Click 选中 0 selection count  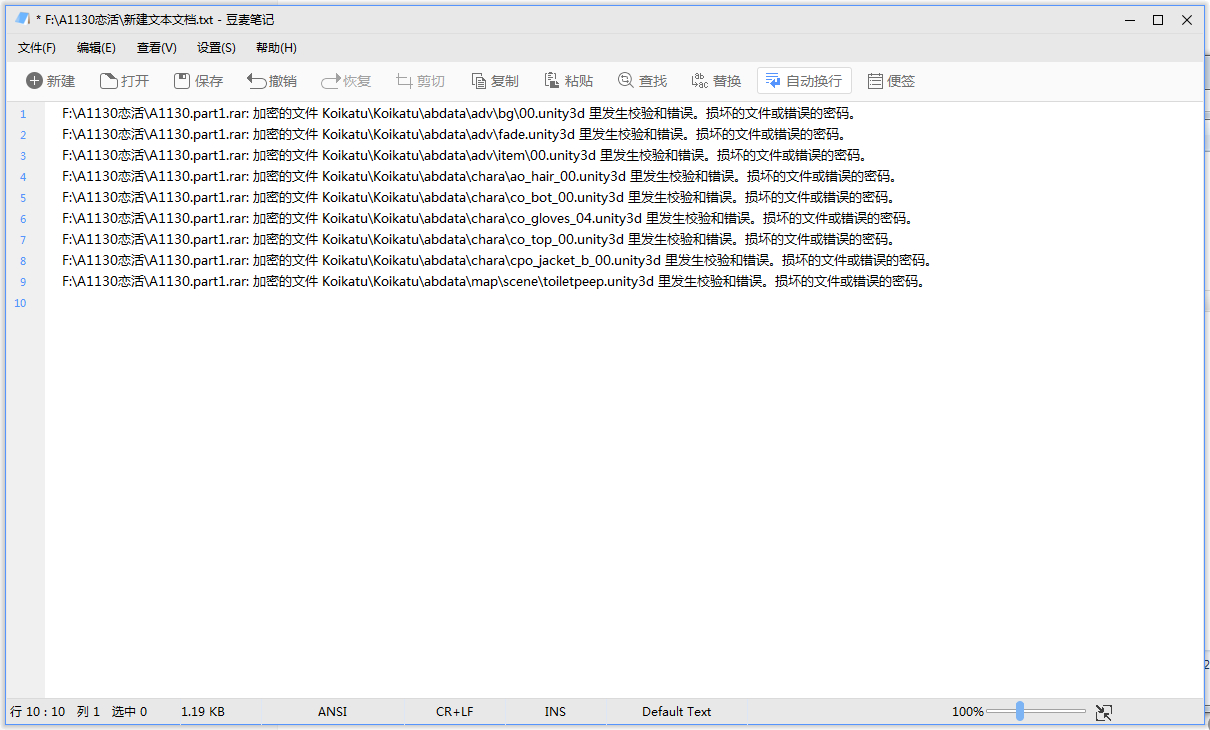[x=129, y=712]
